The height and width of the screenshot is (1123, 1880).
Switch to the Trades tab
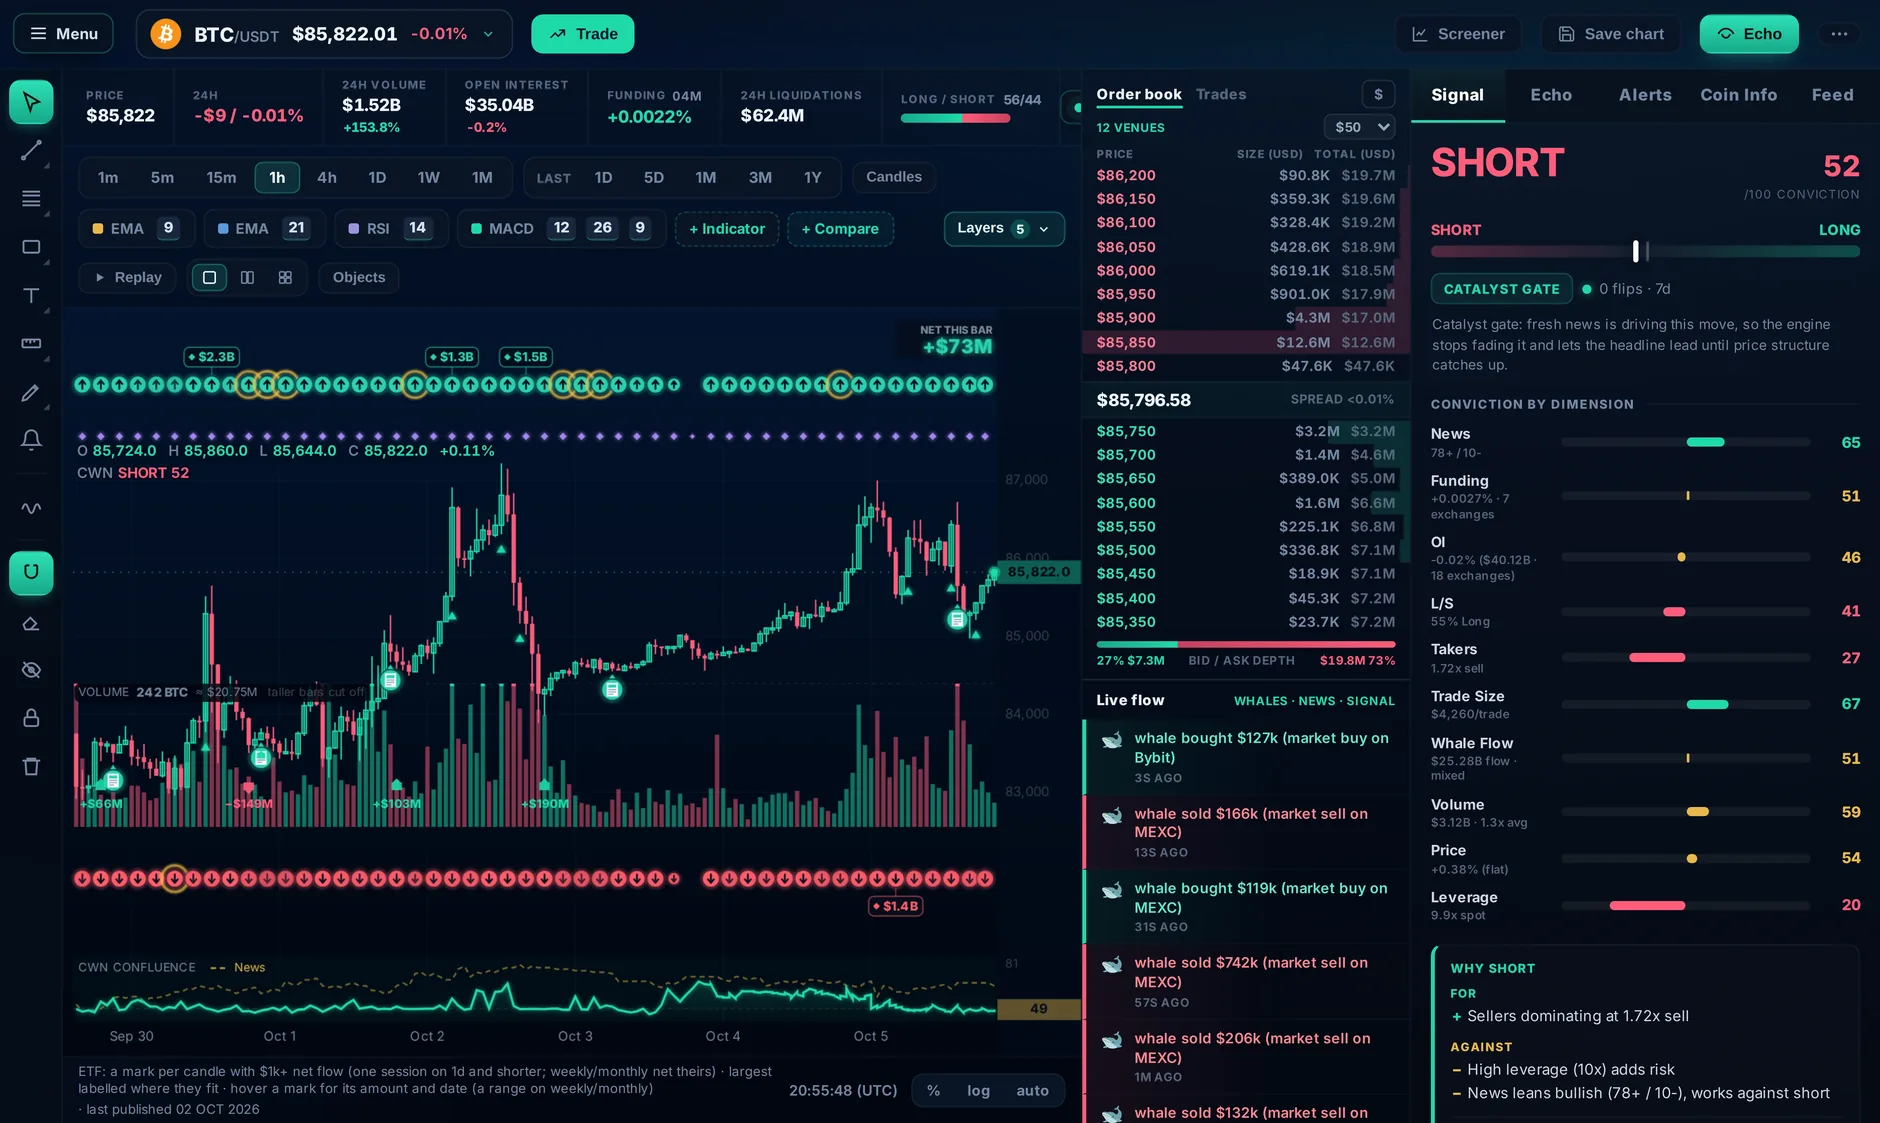pos(1221,94)
